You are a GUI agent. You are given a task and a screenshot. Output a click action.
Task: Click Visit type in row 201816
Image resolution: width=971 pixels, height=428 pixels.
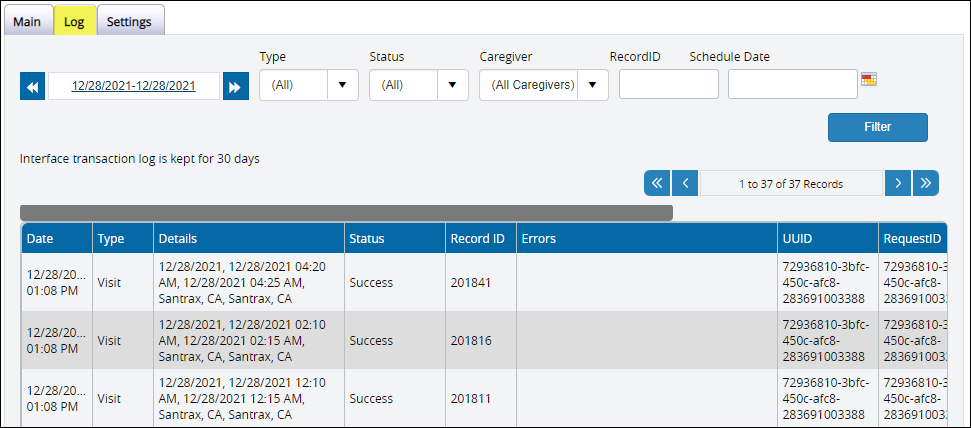[x=123, y=341]
